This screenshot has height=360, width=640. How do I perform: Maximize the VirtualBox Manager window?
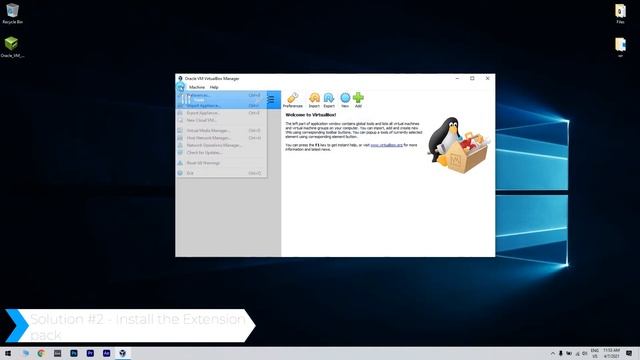click(472, 78)
